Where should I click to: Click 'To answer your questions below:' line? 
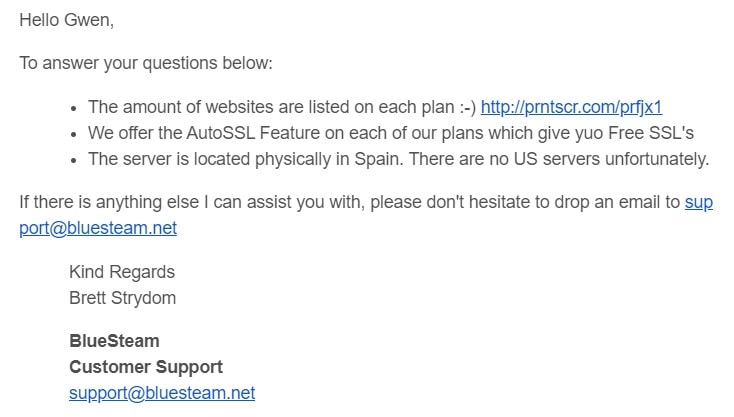pos(146,63)
